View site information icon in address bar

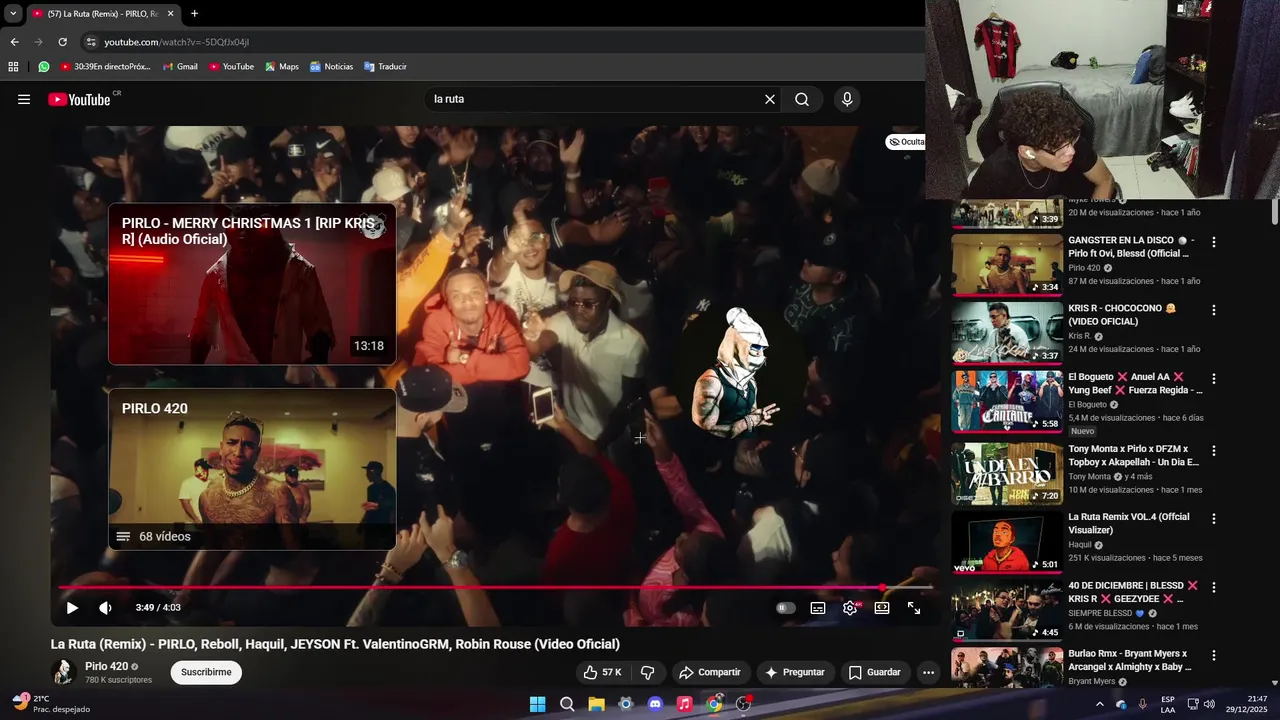91,42
